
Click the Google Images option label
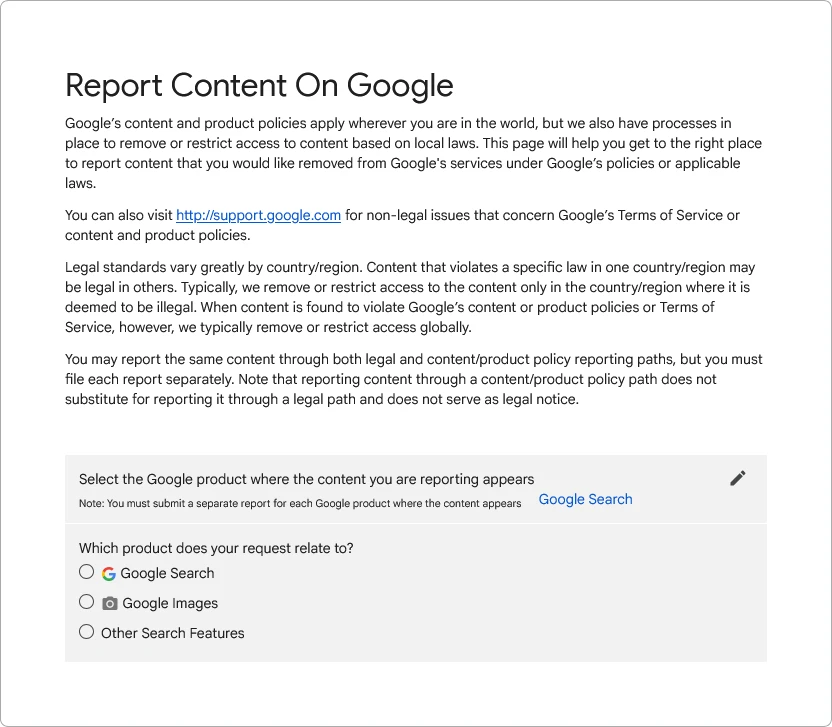170,603
